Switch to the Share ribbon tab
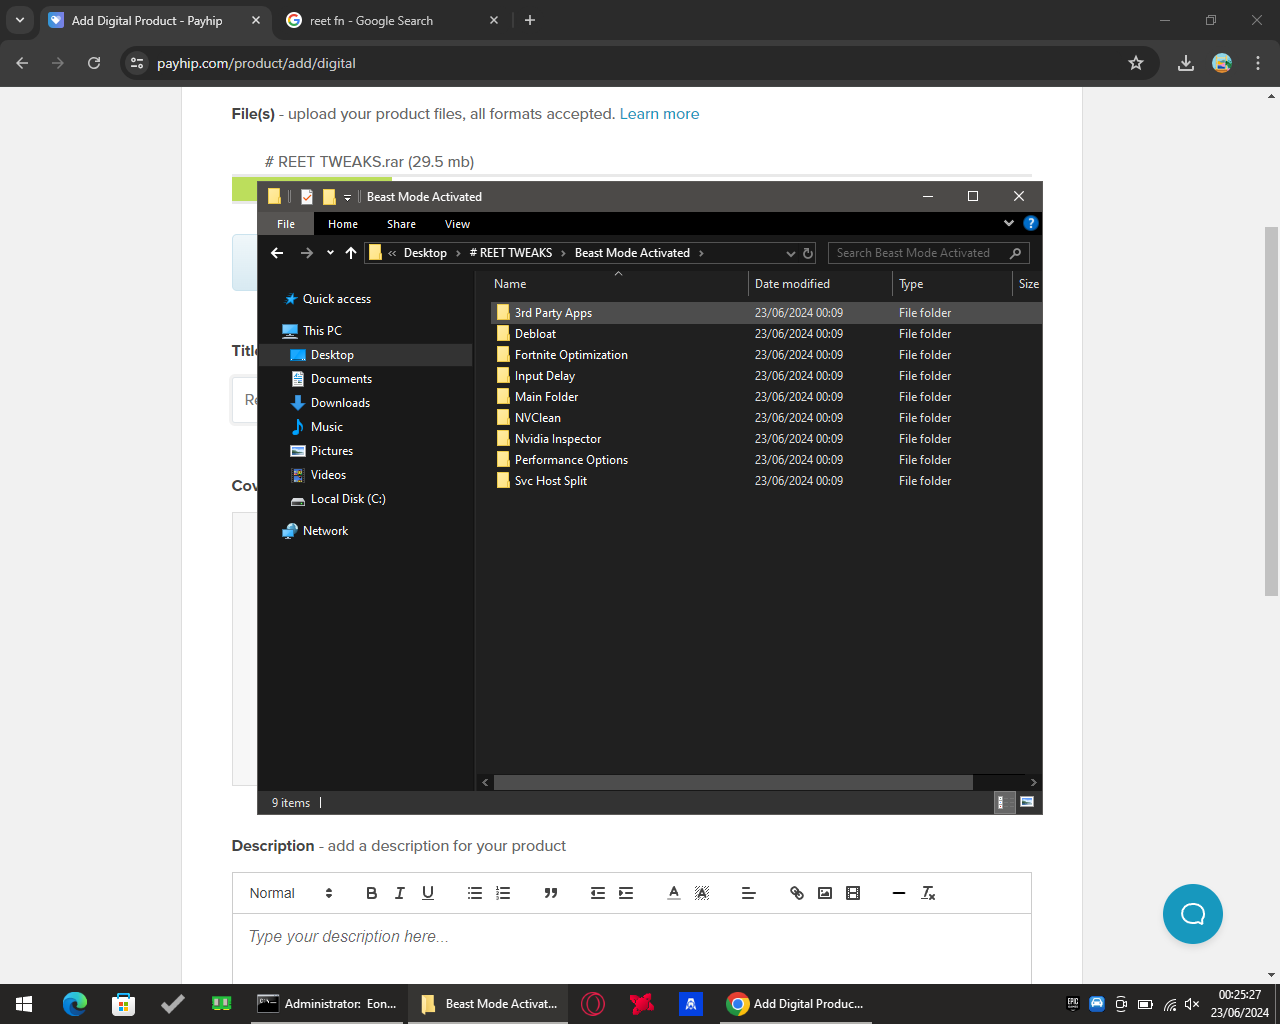The height and width of the screenshot is (1024, 1280). point(401,224)
